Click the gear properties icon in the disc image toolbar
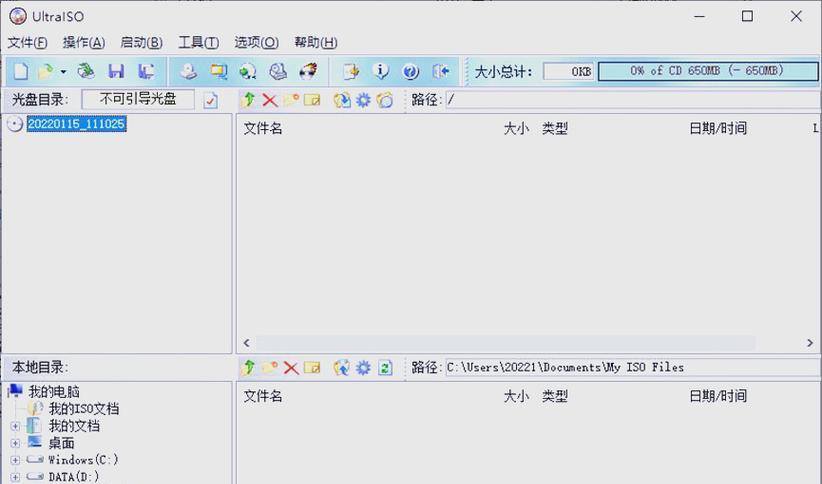The width and height of the screenshot is (822, 484). point(363,100)
